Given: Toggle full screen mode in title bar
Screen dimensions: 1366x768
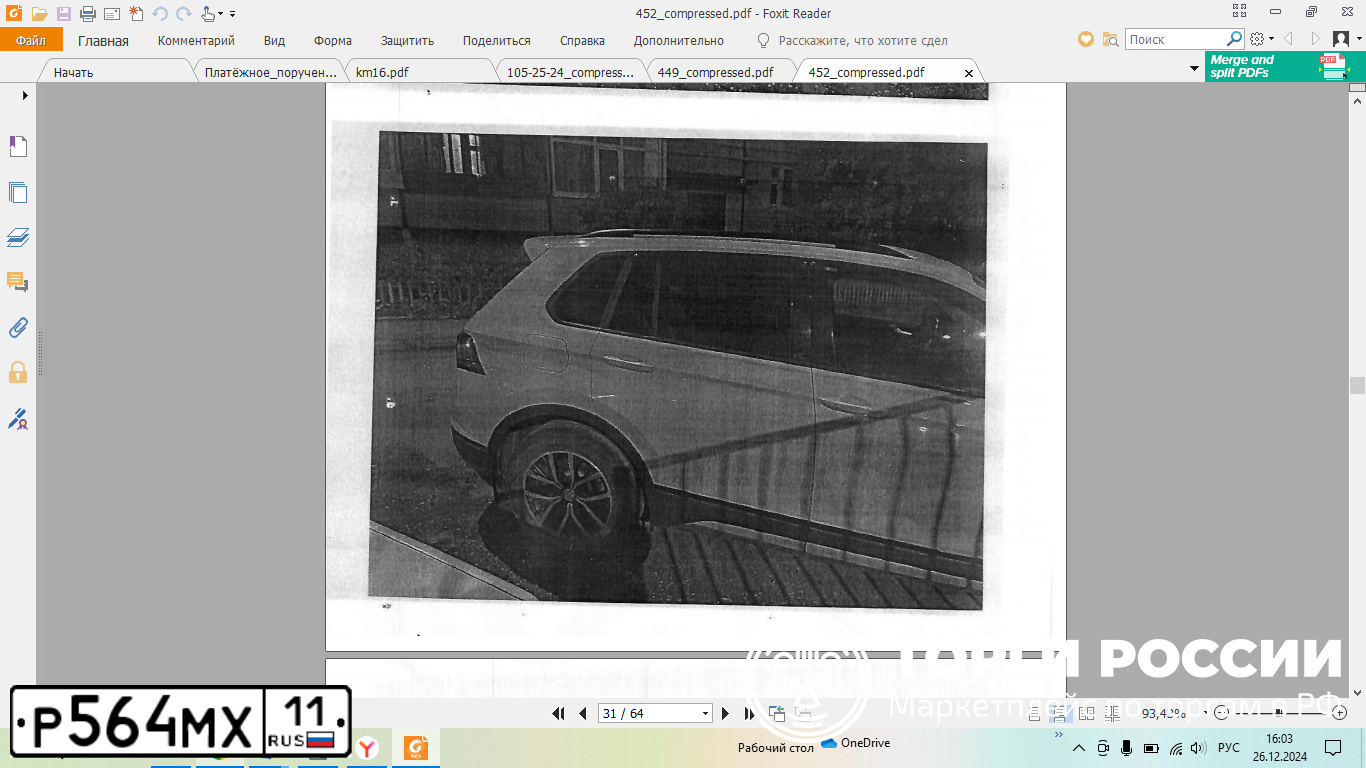Looking at the screenshot, I should tap(1239, 12).
